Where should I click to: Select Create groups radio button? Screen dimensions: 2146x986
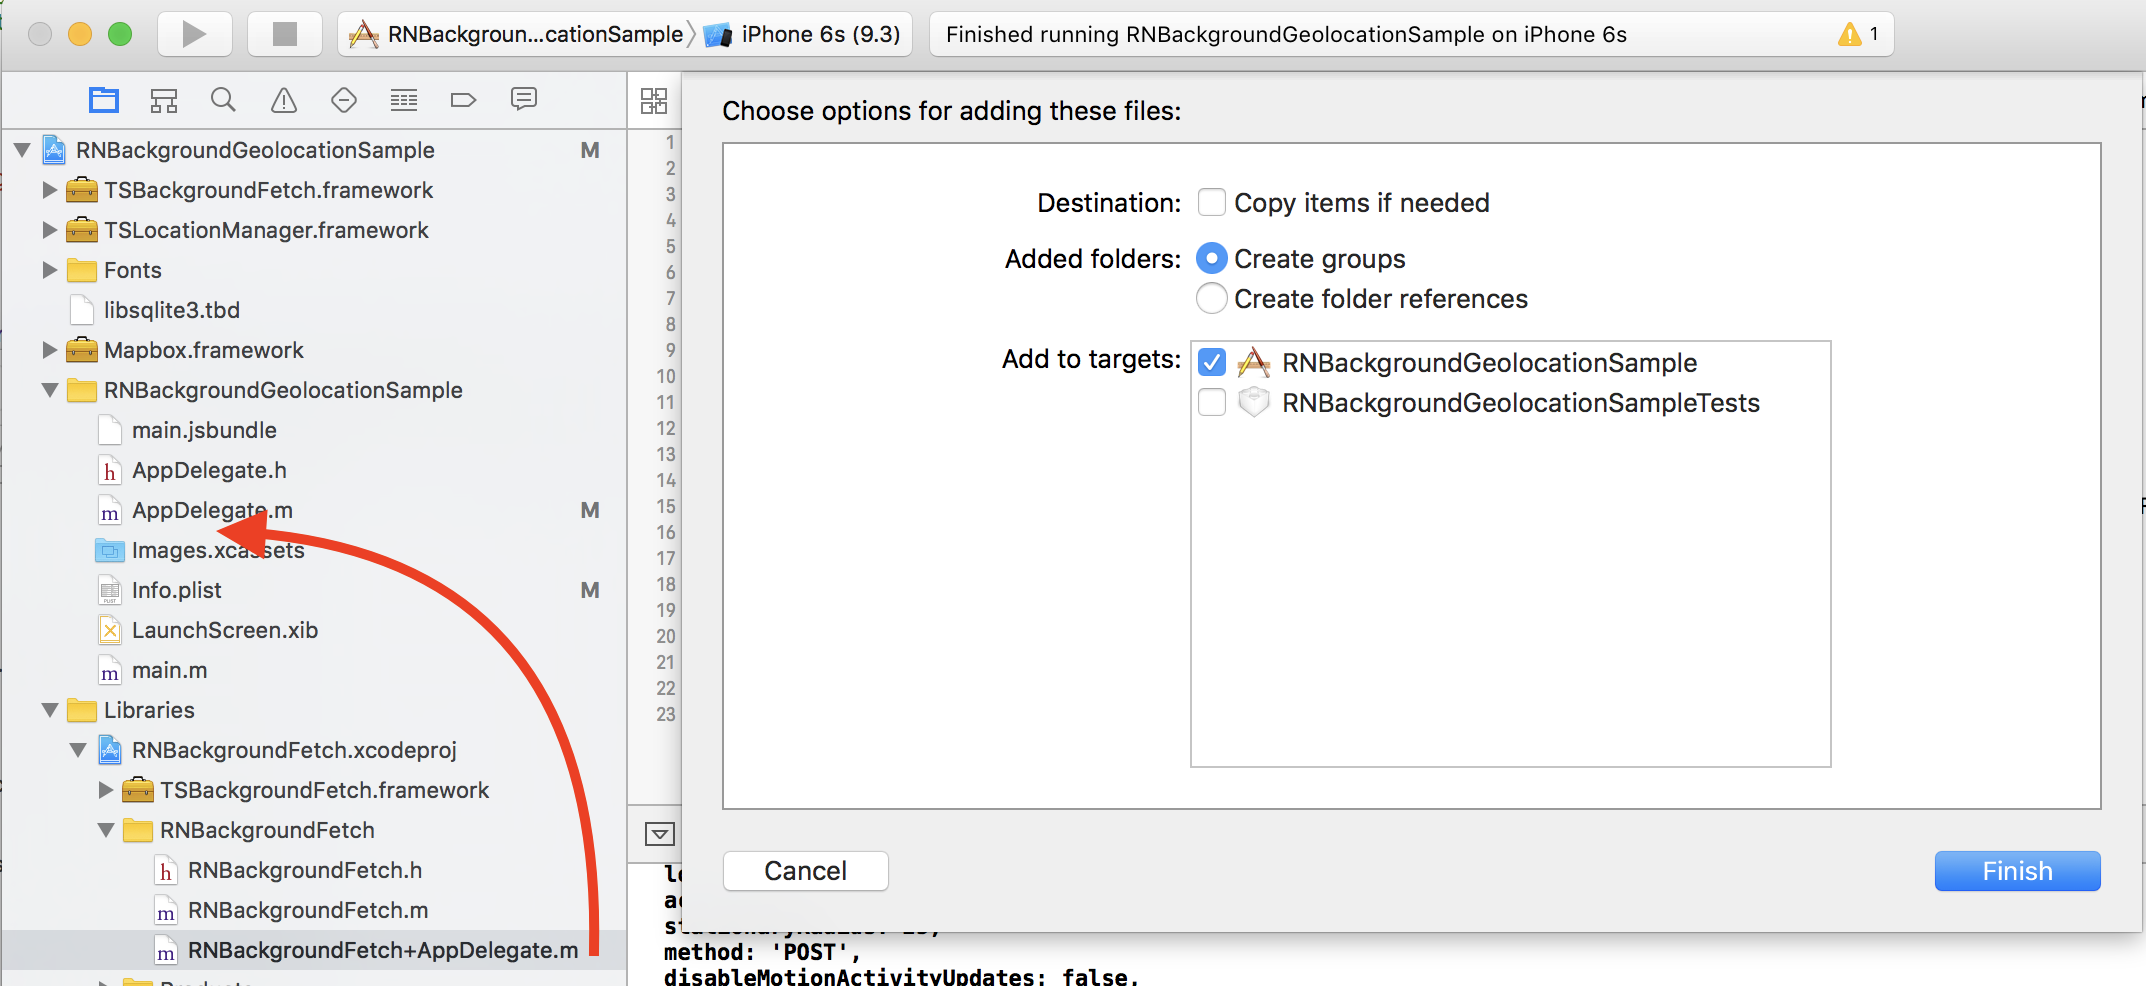1212,259
